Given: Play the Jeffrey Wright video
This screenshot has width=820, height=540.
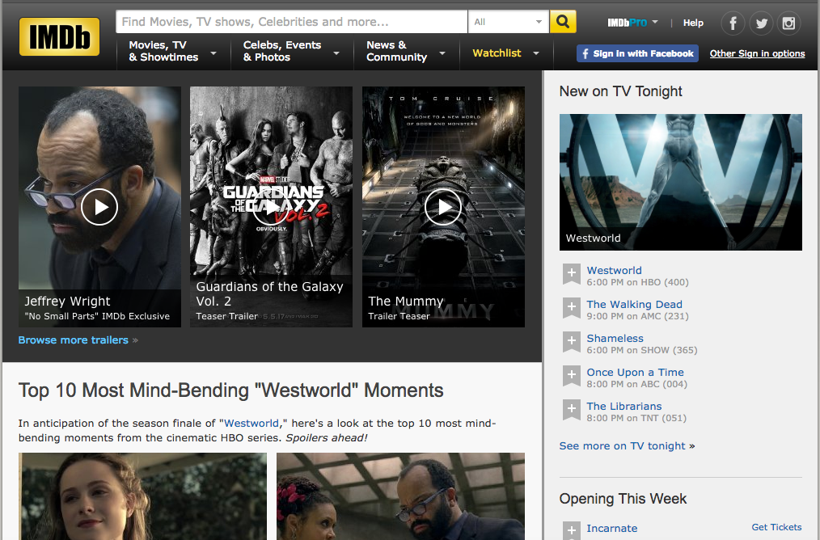Looking at the screenshot, I should click(x=99, y=207).
